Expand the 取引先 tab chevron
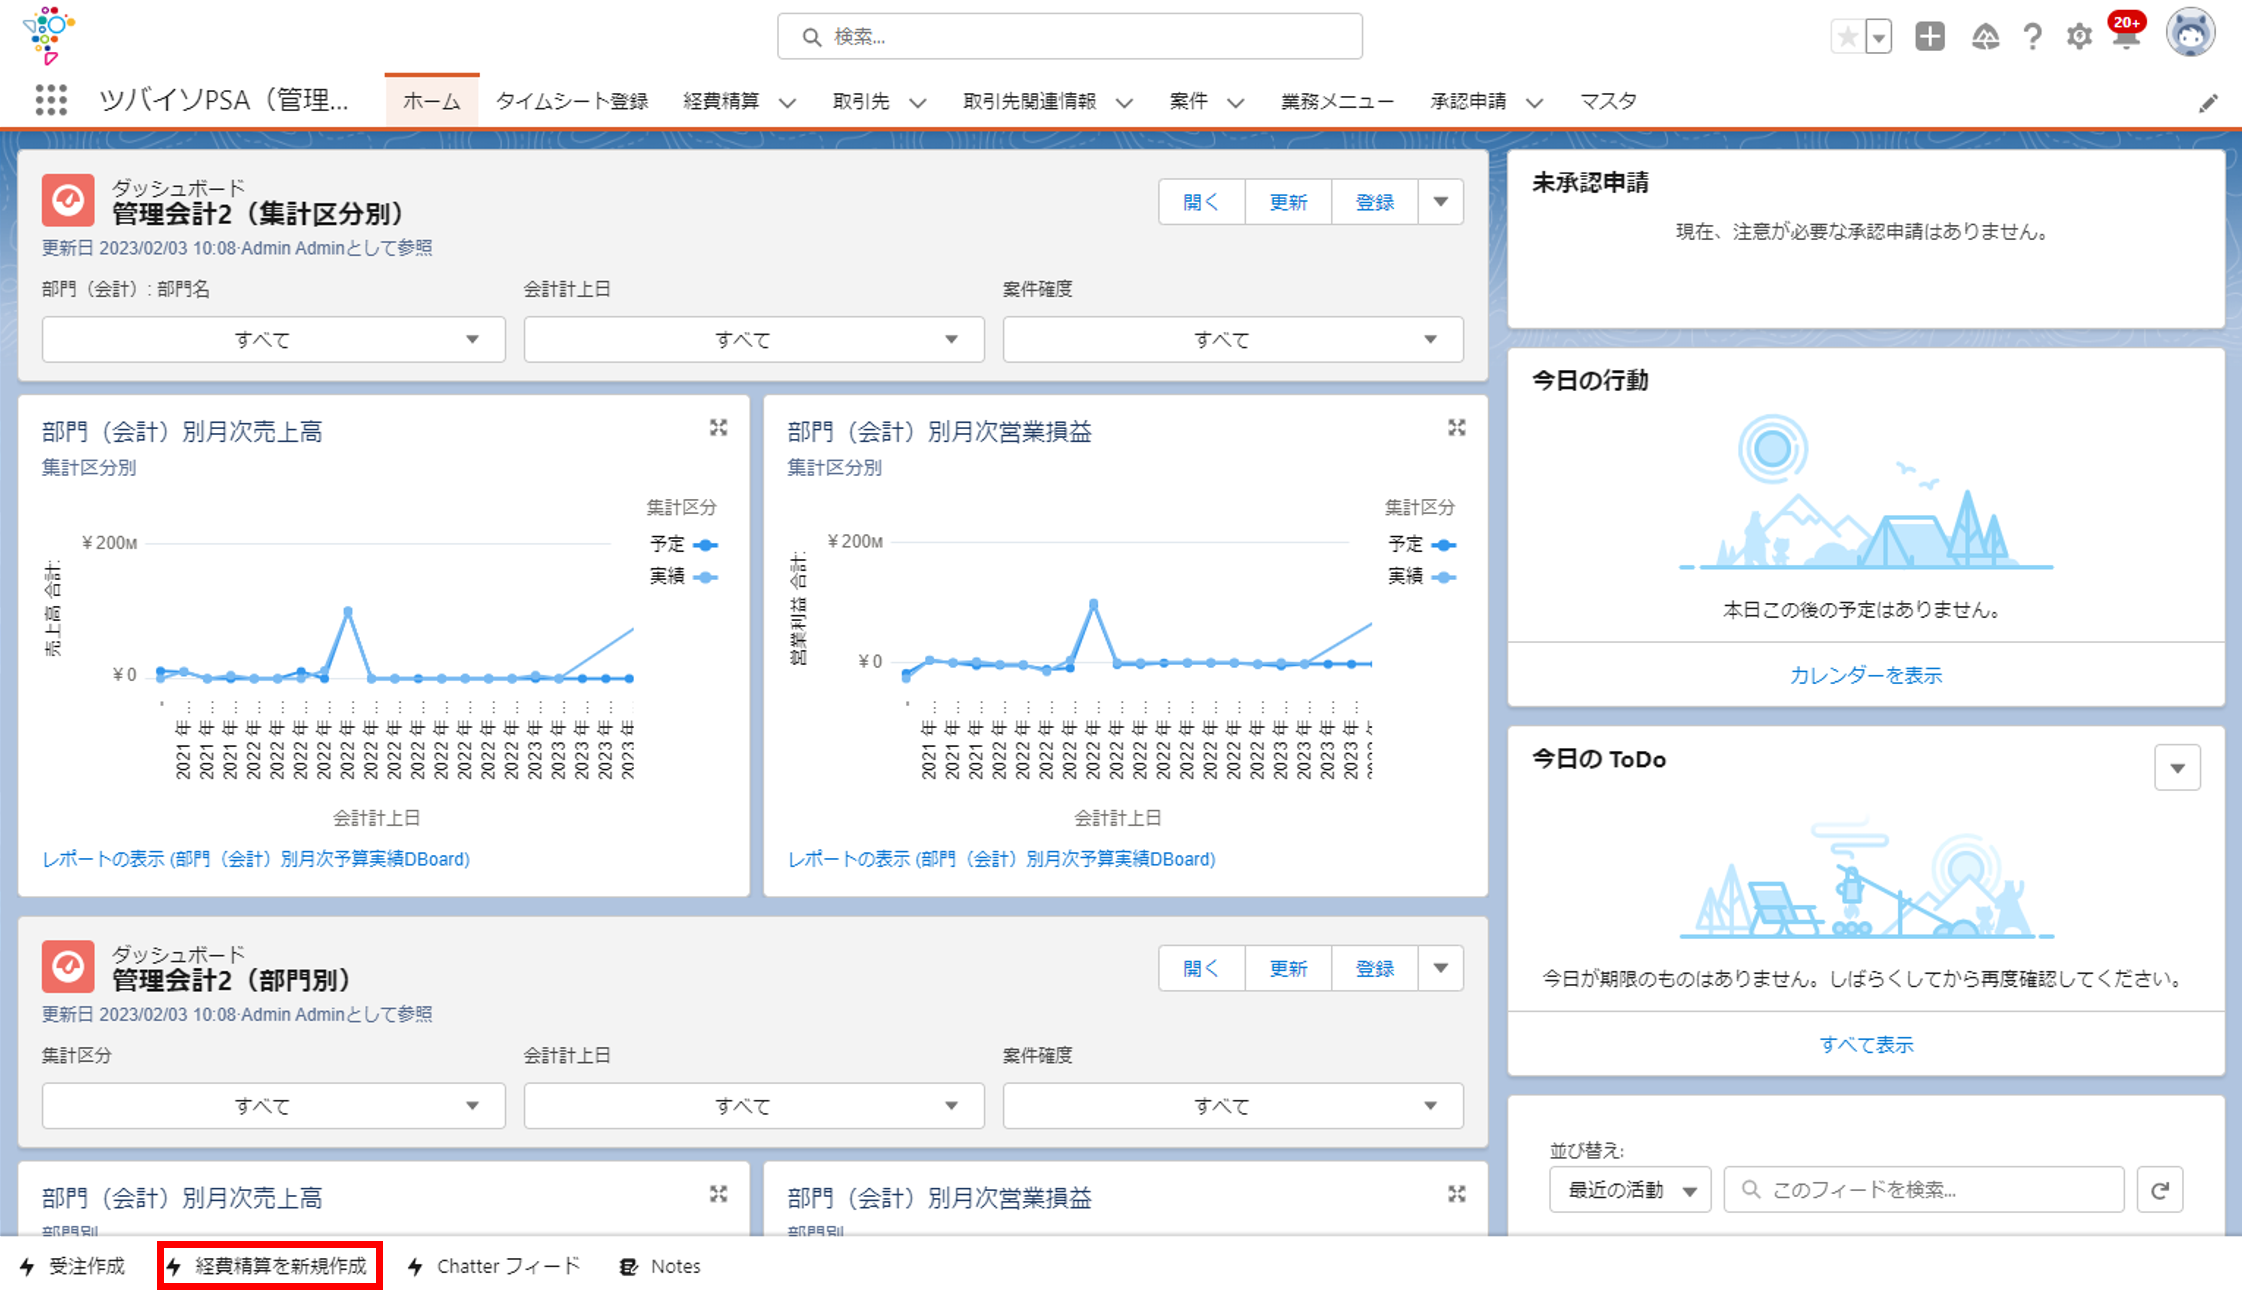This screenshot has width=2242, height=1293. coord(918,102)
